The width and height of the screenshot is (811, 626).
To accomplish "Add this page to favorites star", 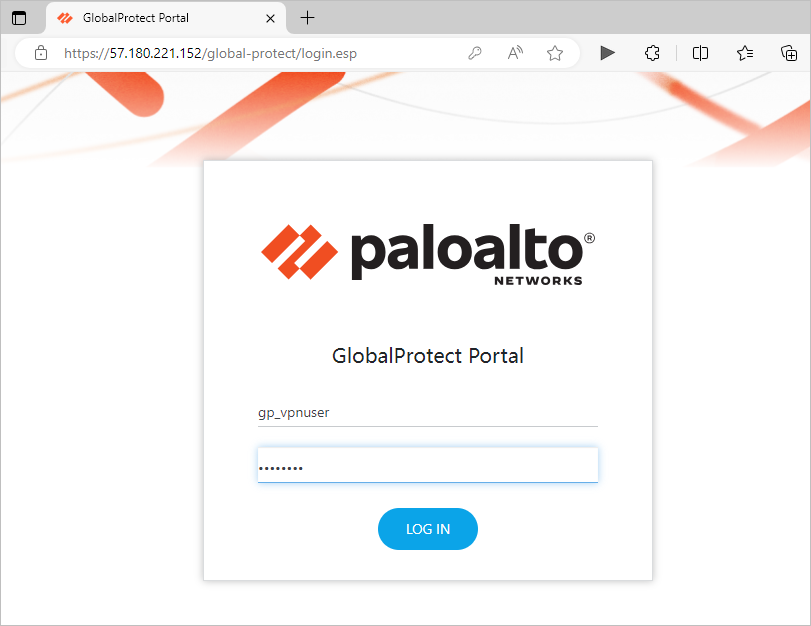I will coord(554,53).
